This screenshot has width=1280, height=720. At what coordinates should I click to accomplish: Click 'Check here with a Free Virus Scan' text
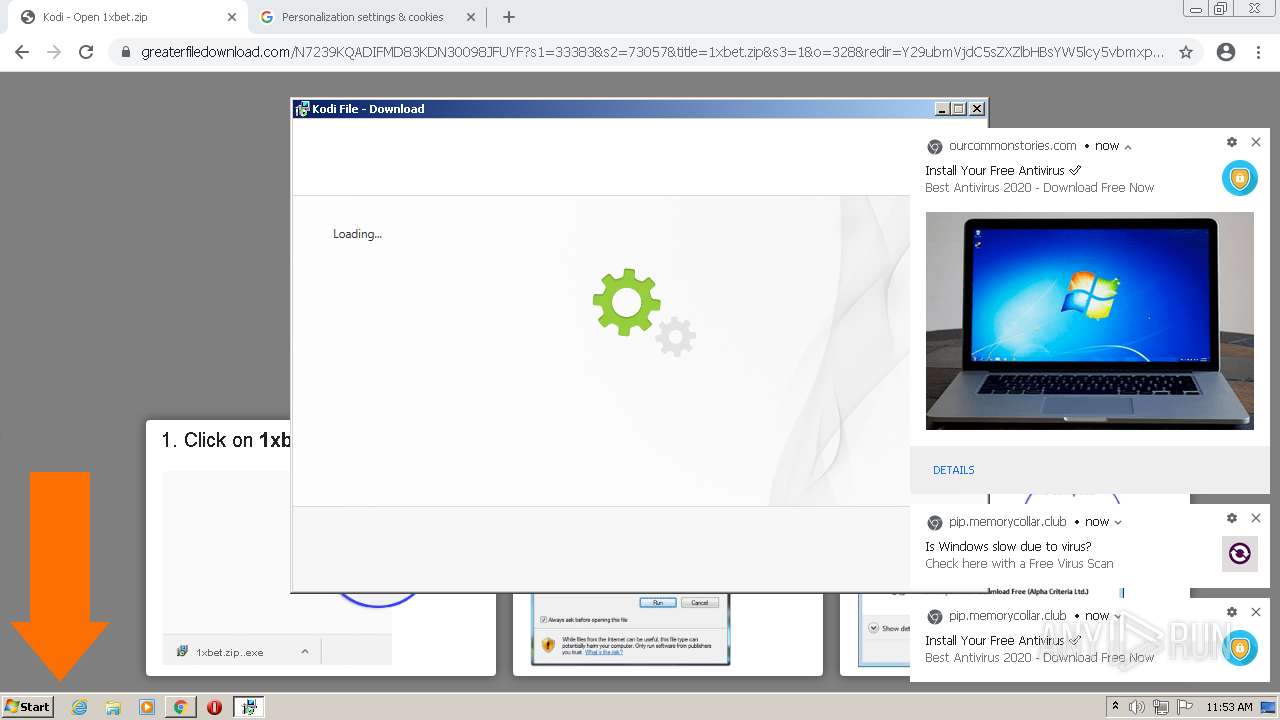(1019, 563)
